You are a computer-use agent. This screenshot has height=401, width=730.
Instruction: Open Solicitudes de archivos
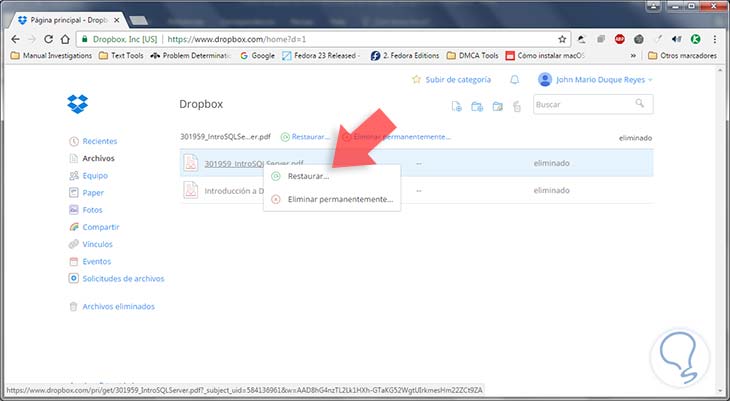pos(123,279)
